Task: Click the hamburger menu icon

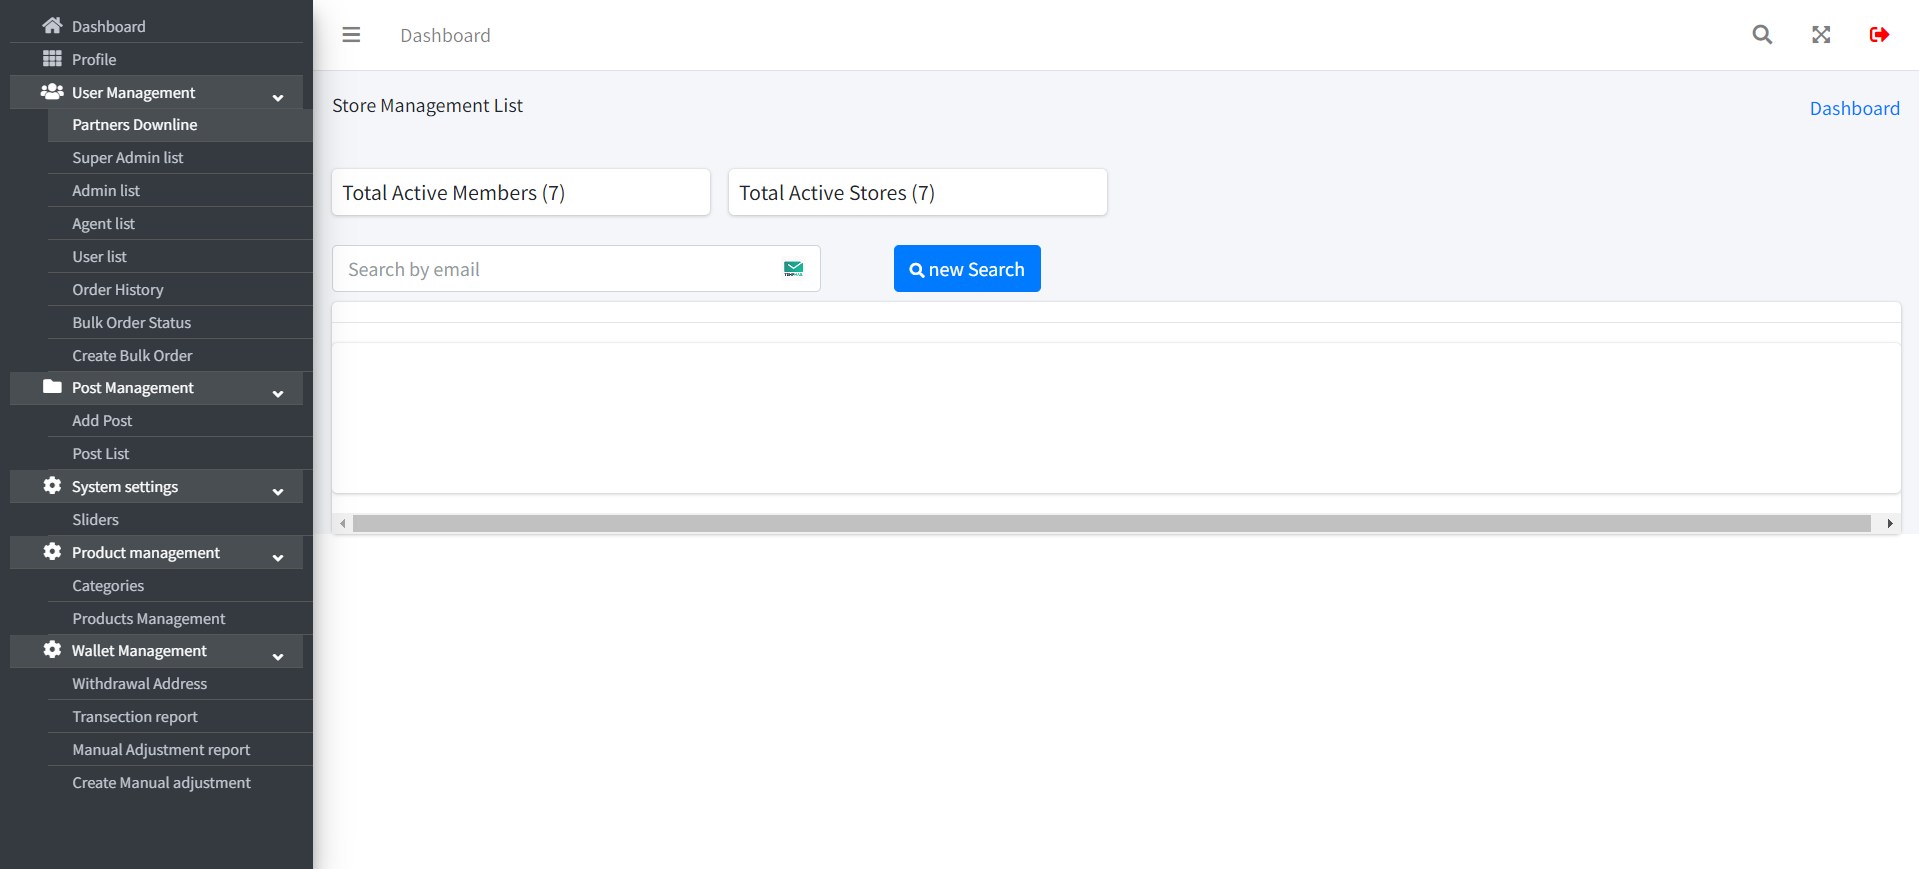Action: 351,35
